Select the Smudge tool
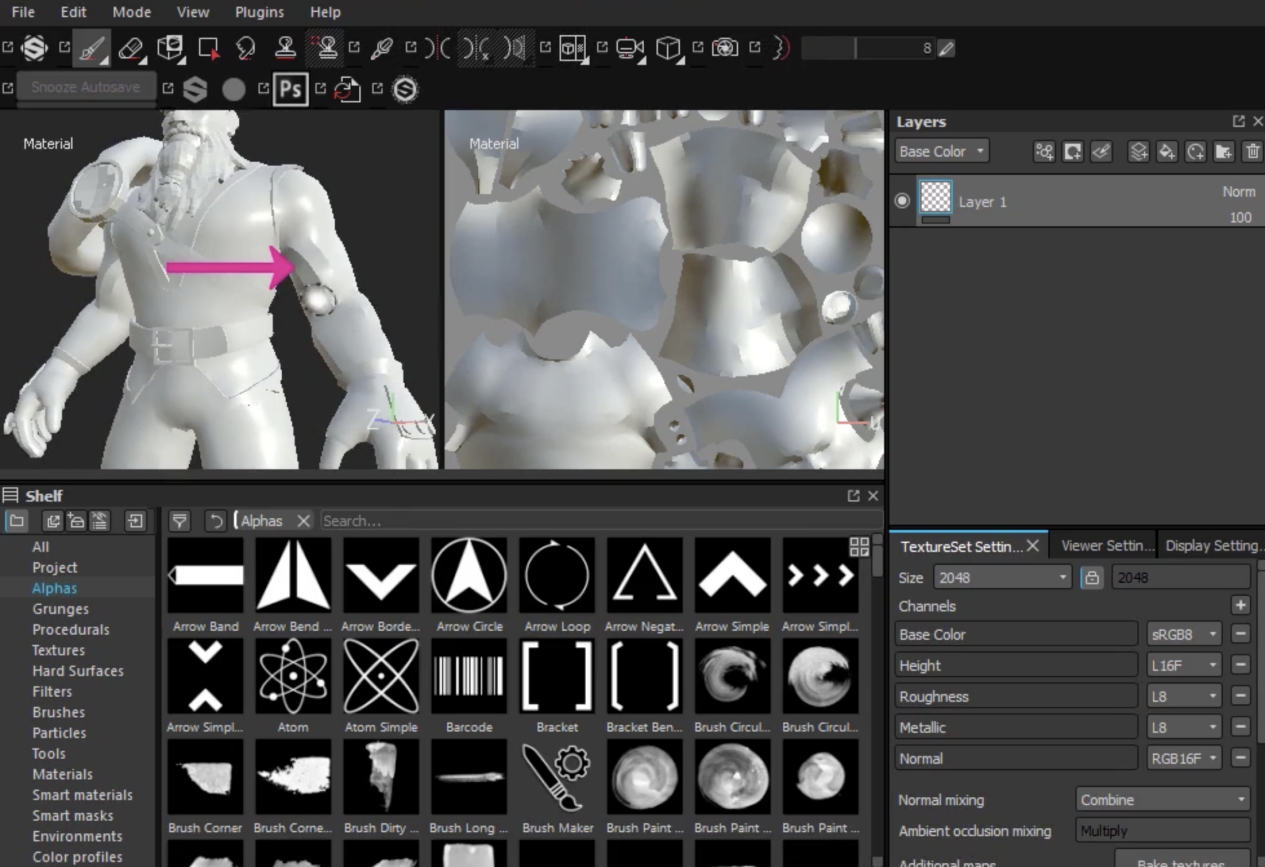The width and height of the screenshot is (1265, 867). click(x=246, y=47)
